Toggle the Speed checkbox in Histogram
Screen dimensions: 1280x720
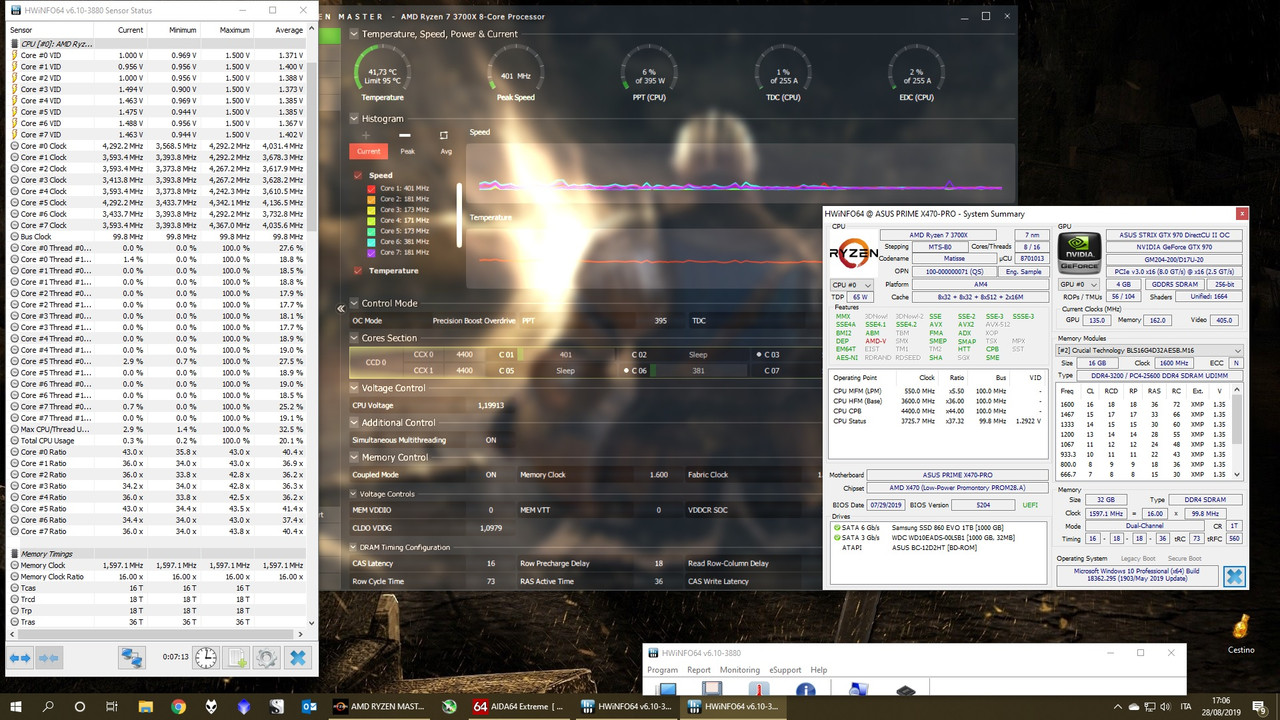tap(358, 175)
